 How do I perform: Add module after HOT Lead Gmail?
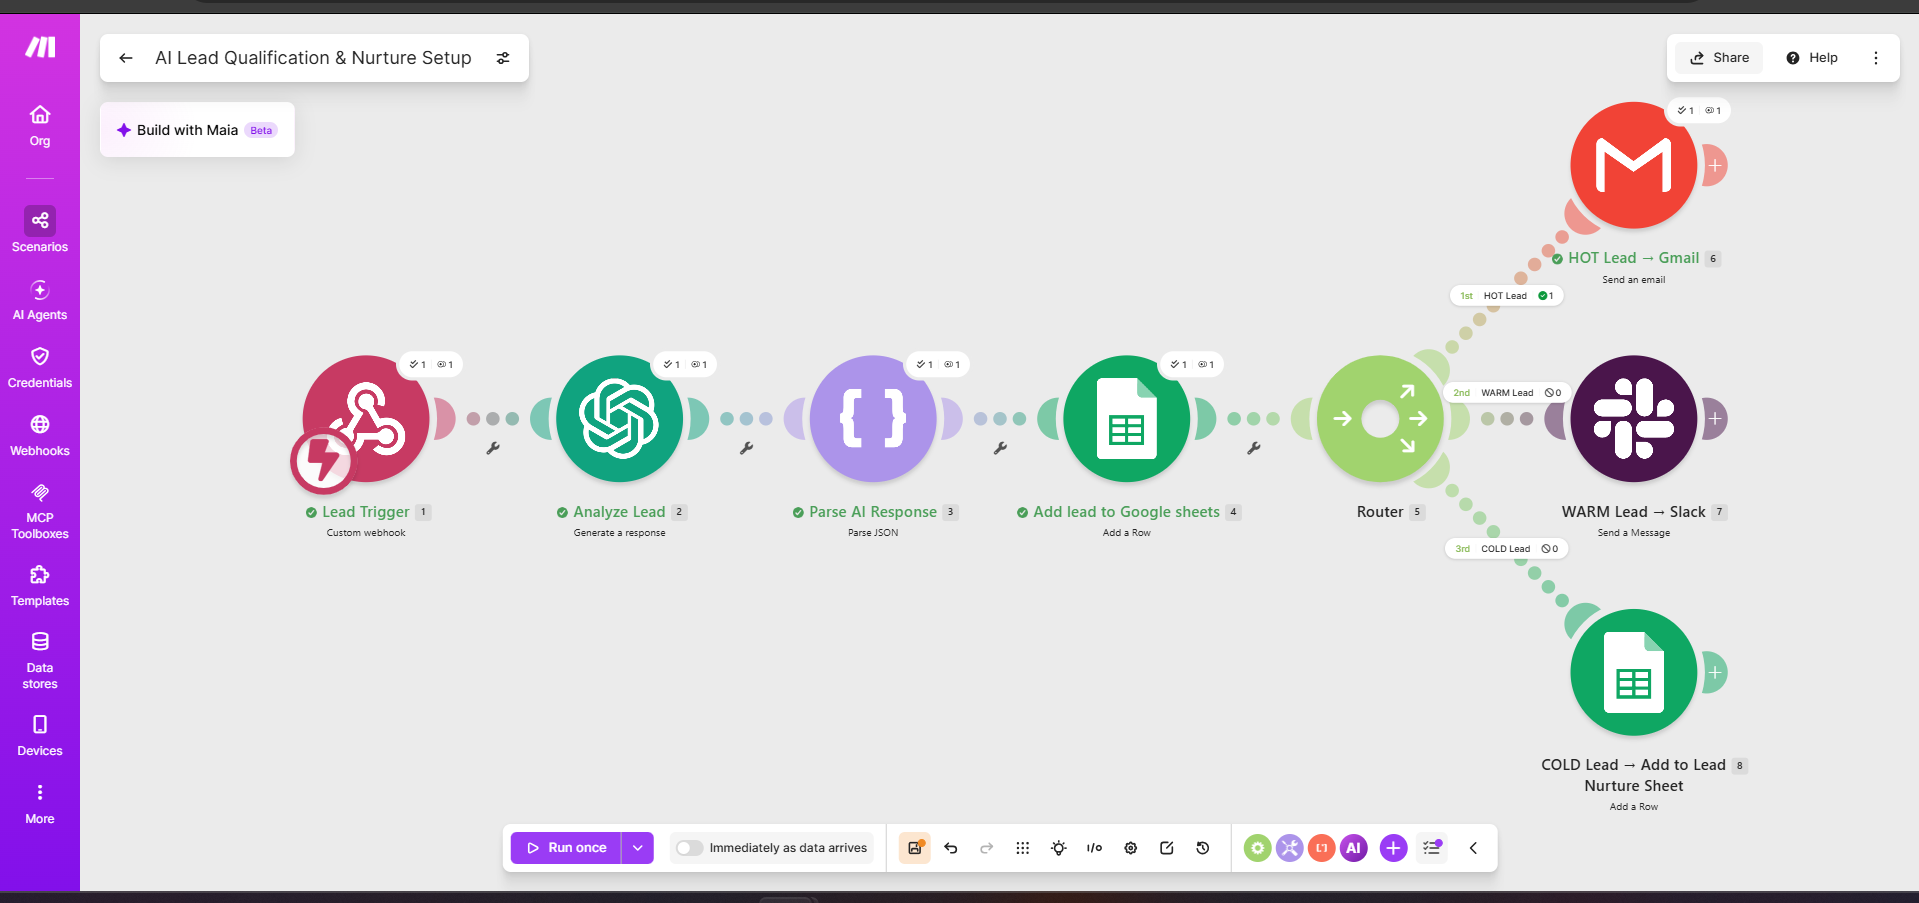pyautogui.click(x=1715, y=165)
